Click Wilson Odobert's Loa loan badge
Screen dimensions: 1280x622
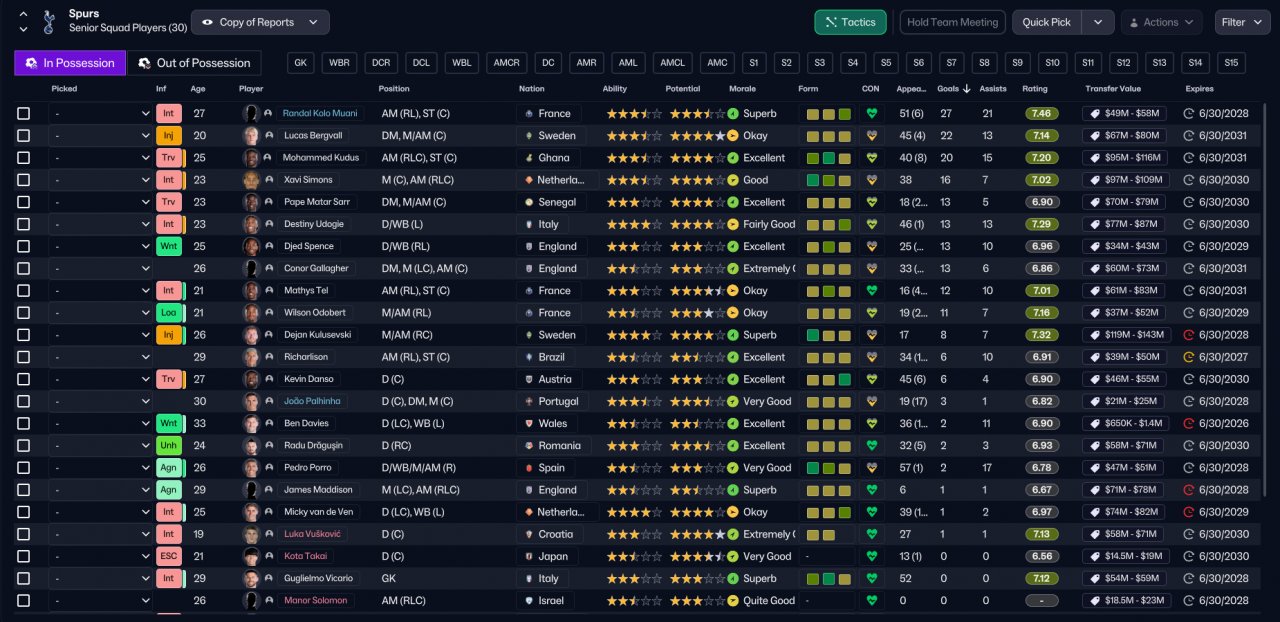(x=169, y=312)
